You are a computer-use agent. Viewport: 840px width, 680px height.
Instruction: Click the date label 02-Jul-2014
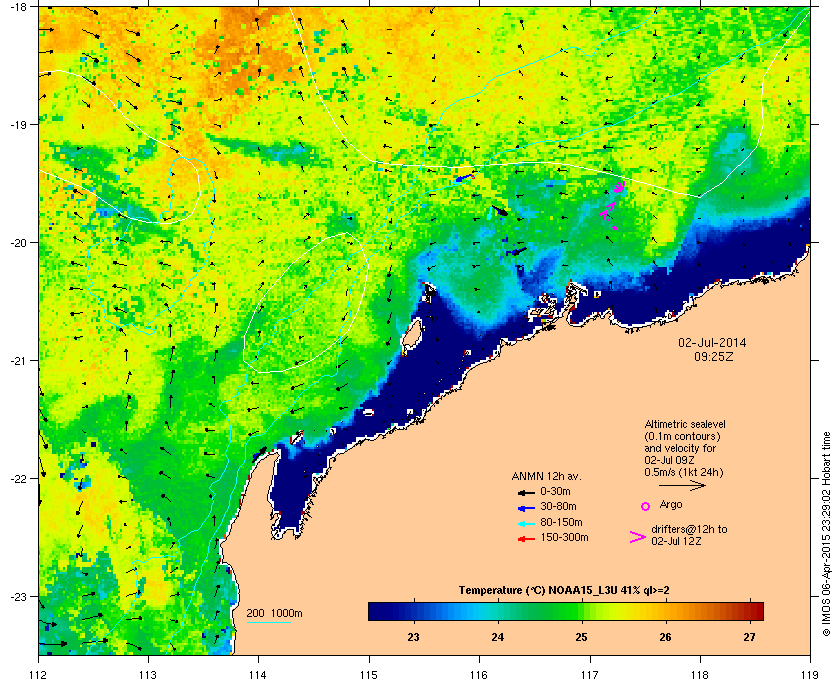point(712,342)
